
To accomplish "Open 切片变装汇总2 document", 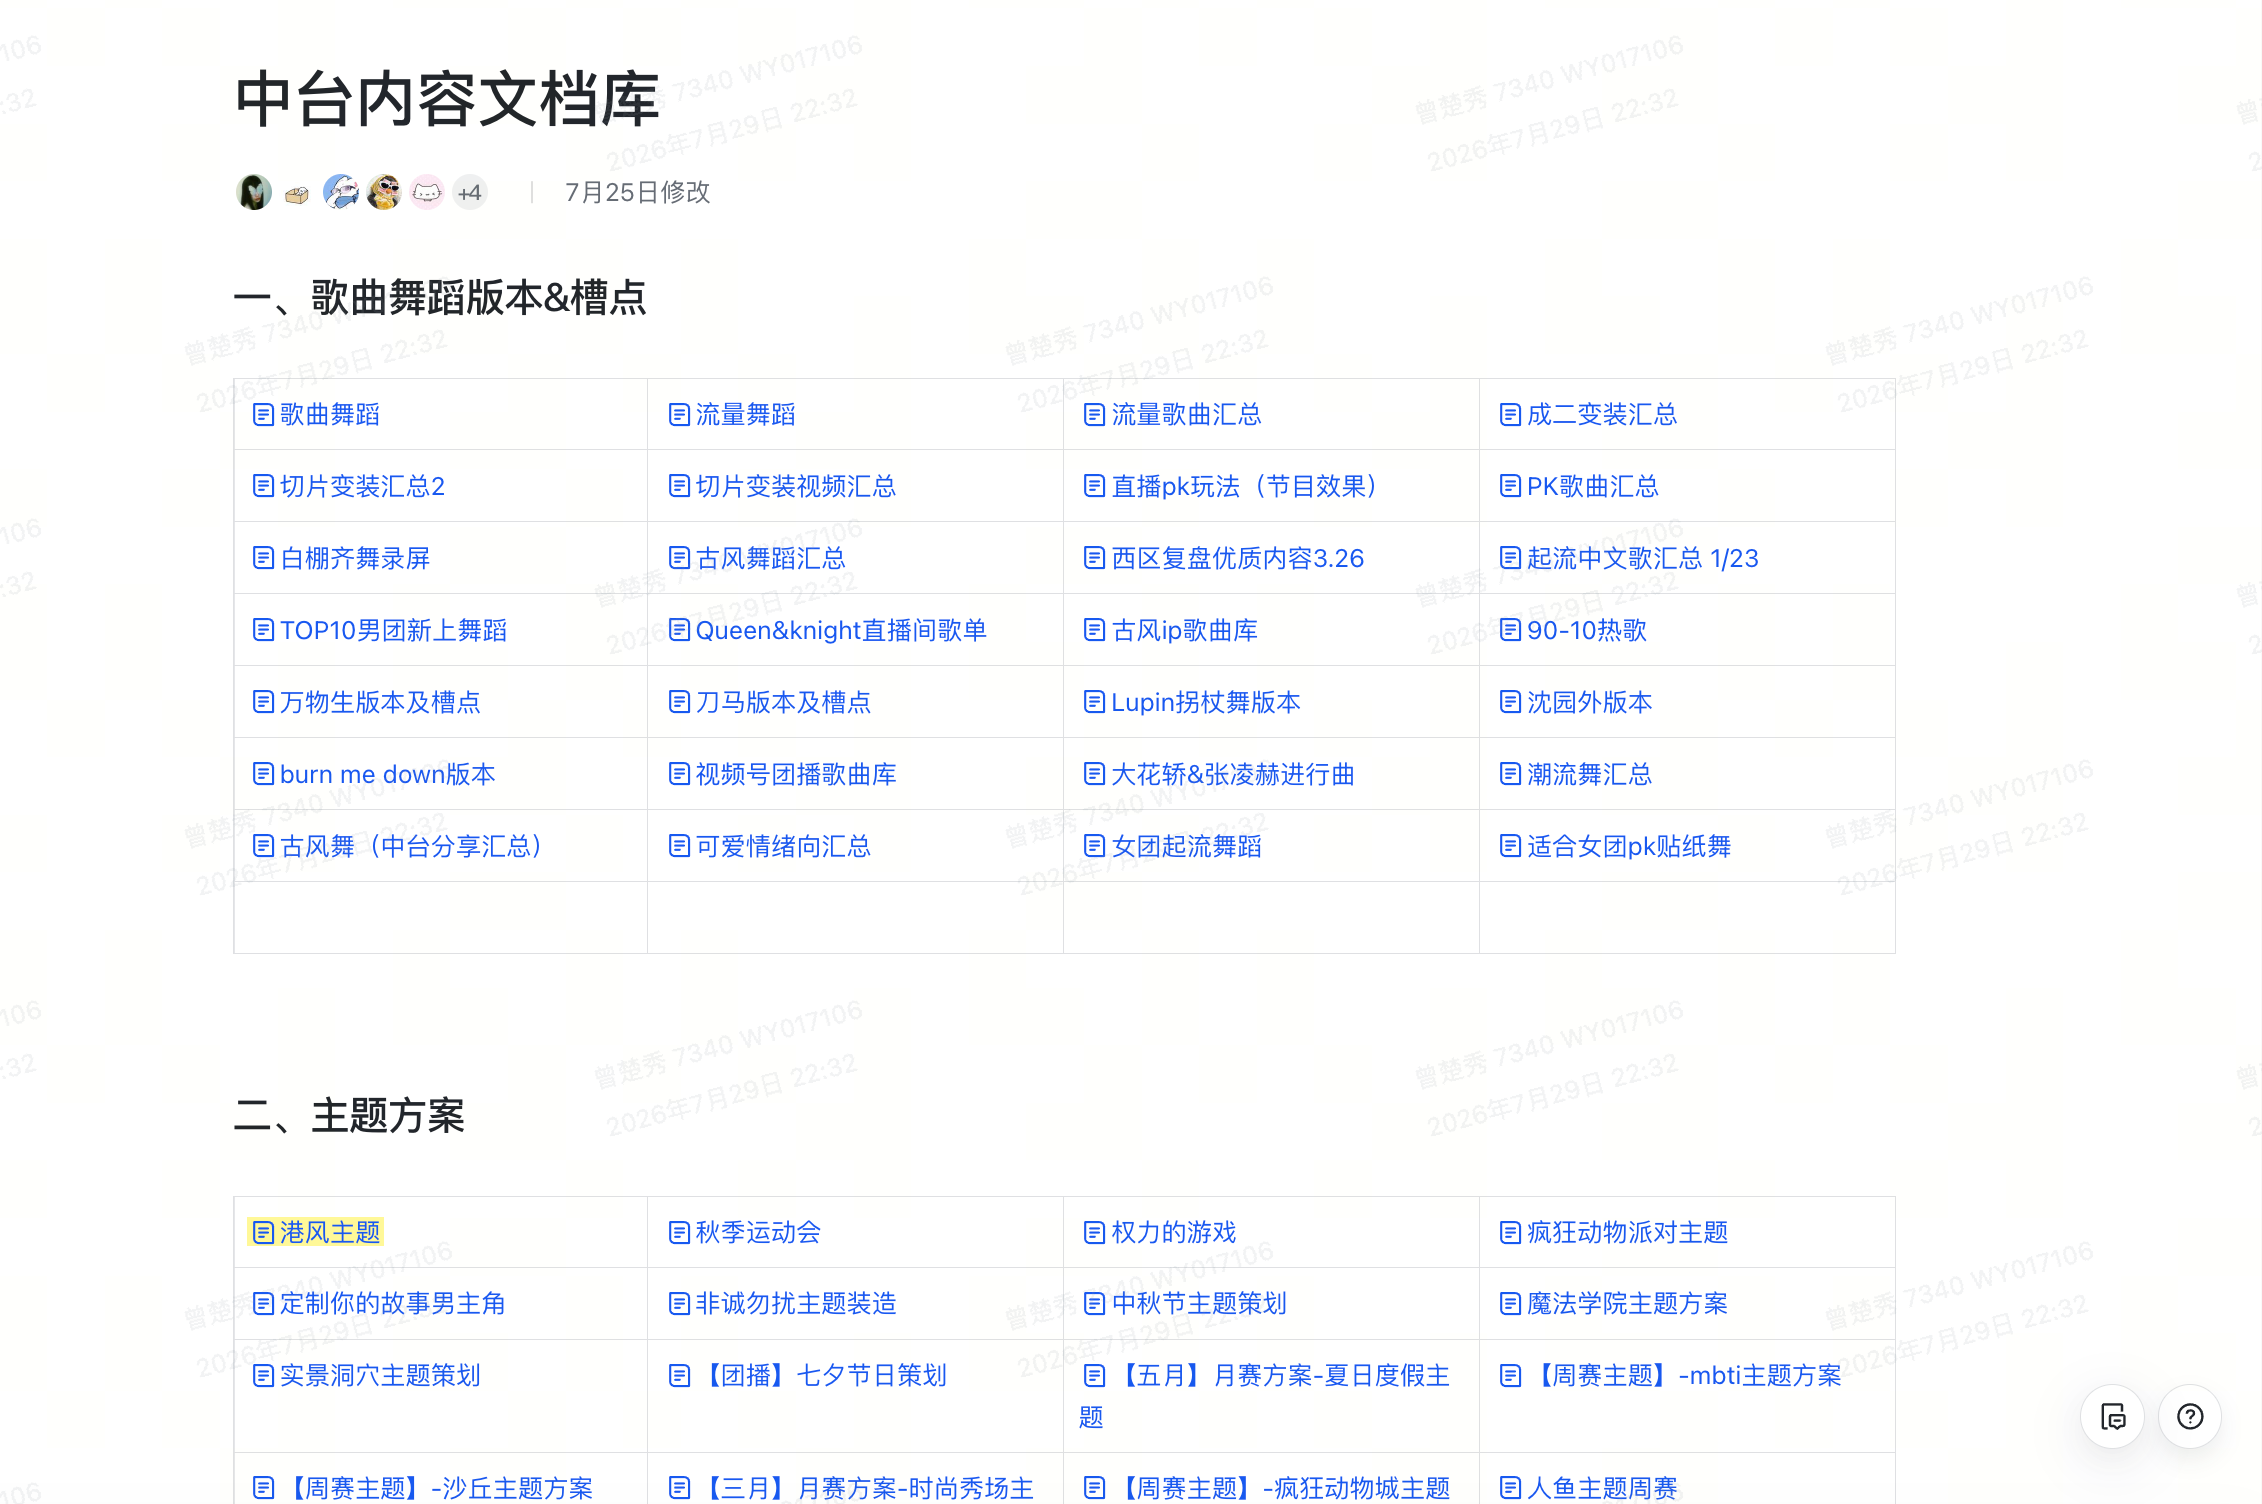I will click(x=349, y=486).
